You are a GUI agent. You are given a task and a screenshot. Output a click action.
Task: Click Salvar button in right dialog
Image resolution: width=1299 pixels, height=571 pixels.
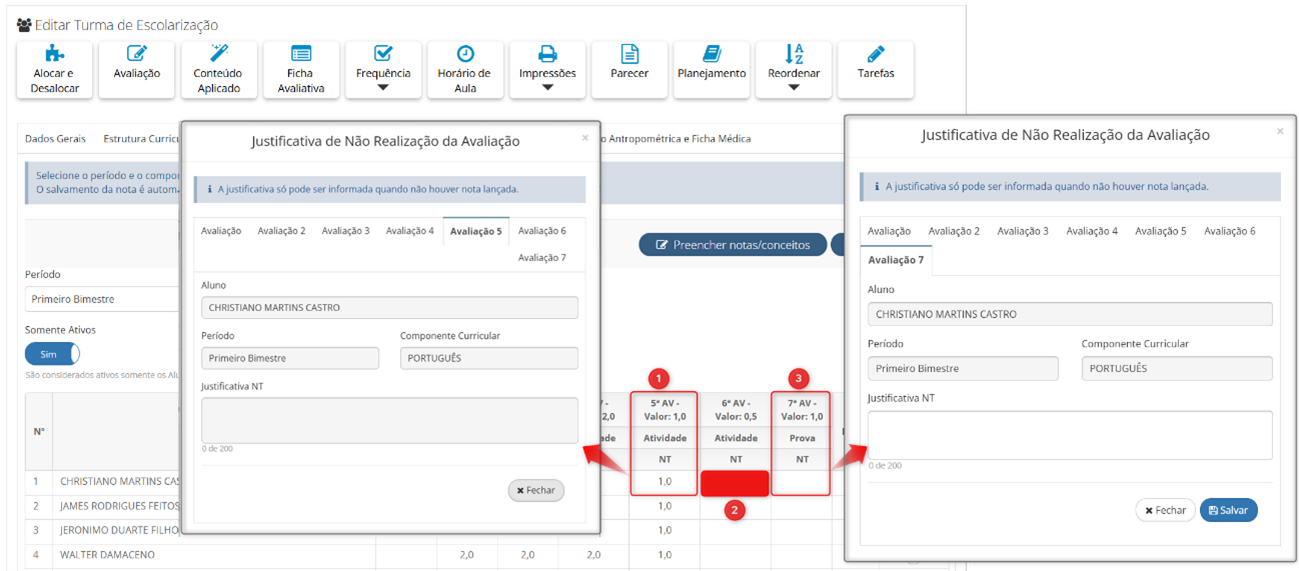tap(1228, 510)
